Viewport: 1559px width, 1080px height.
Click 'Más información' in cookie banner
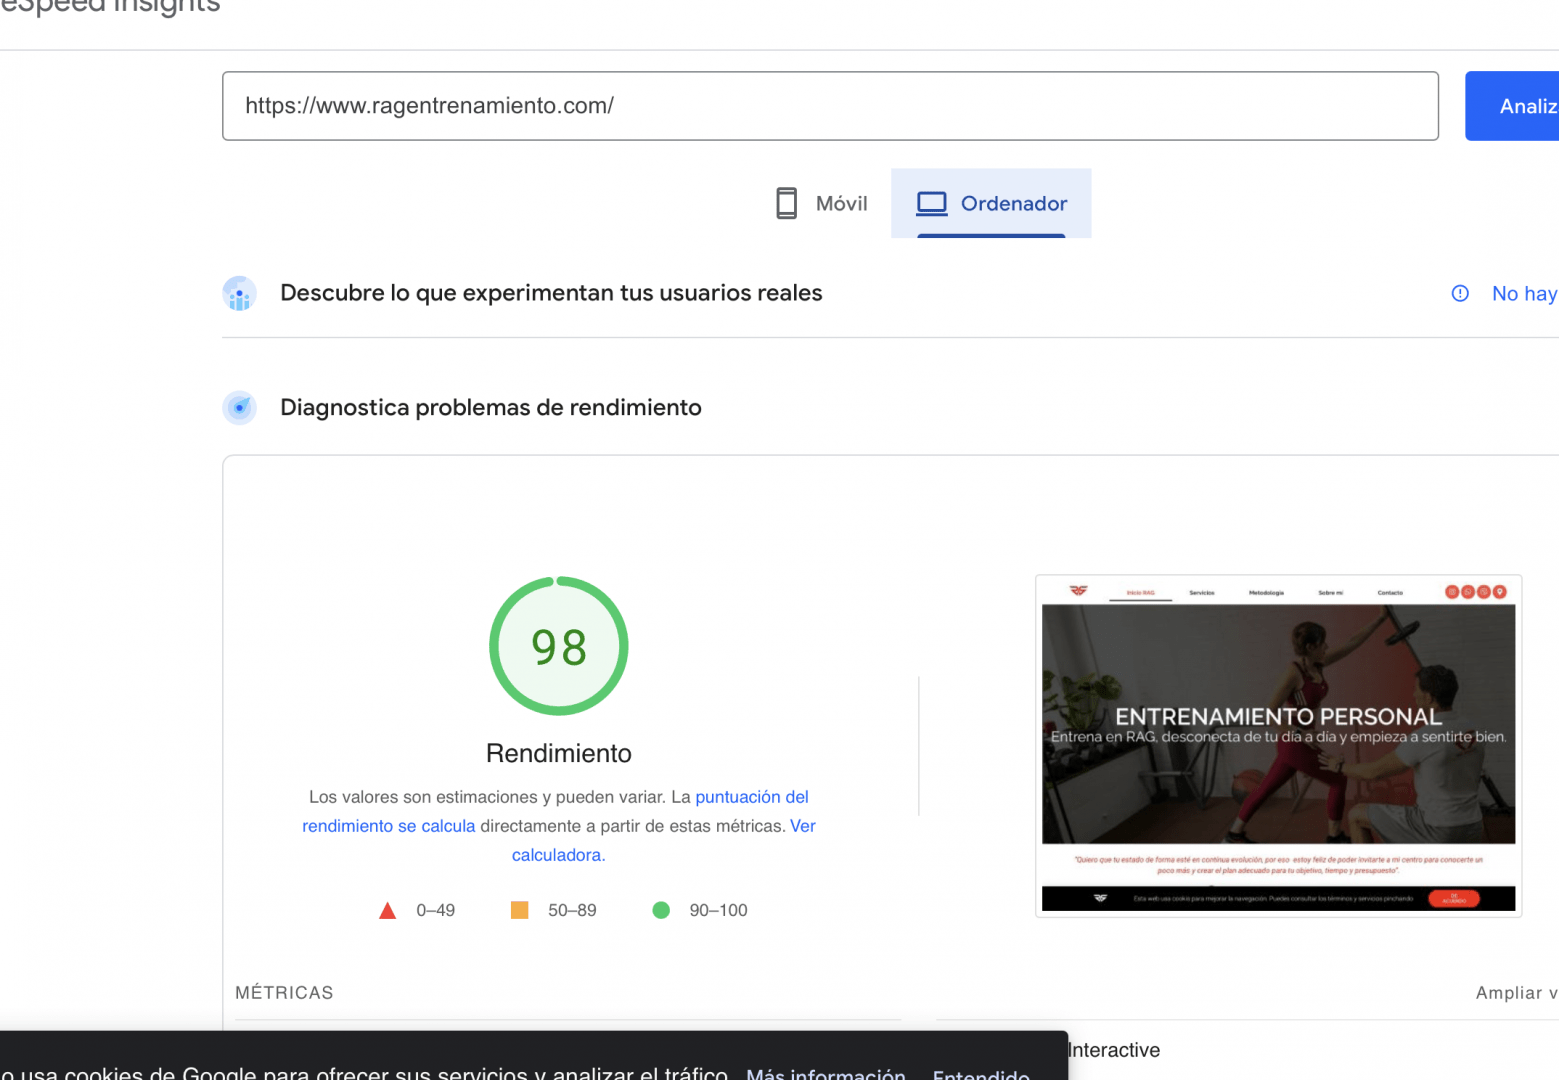point(826,1074)
